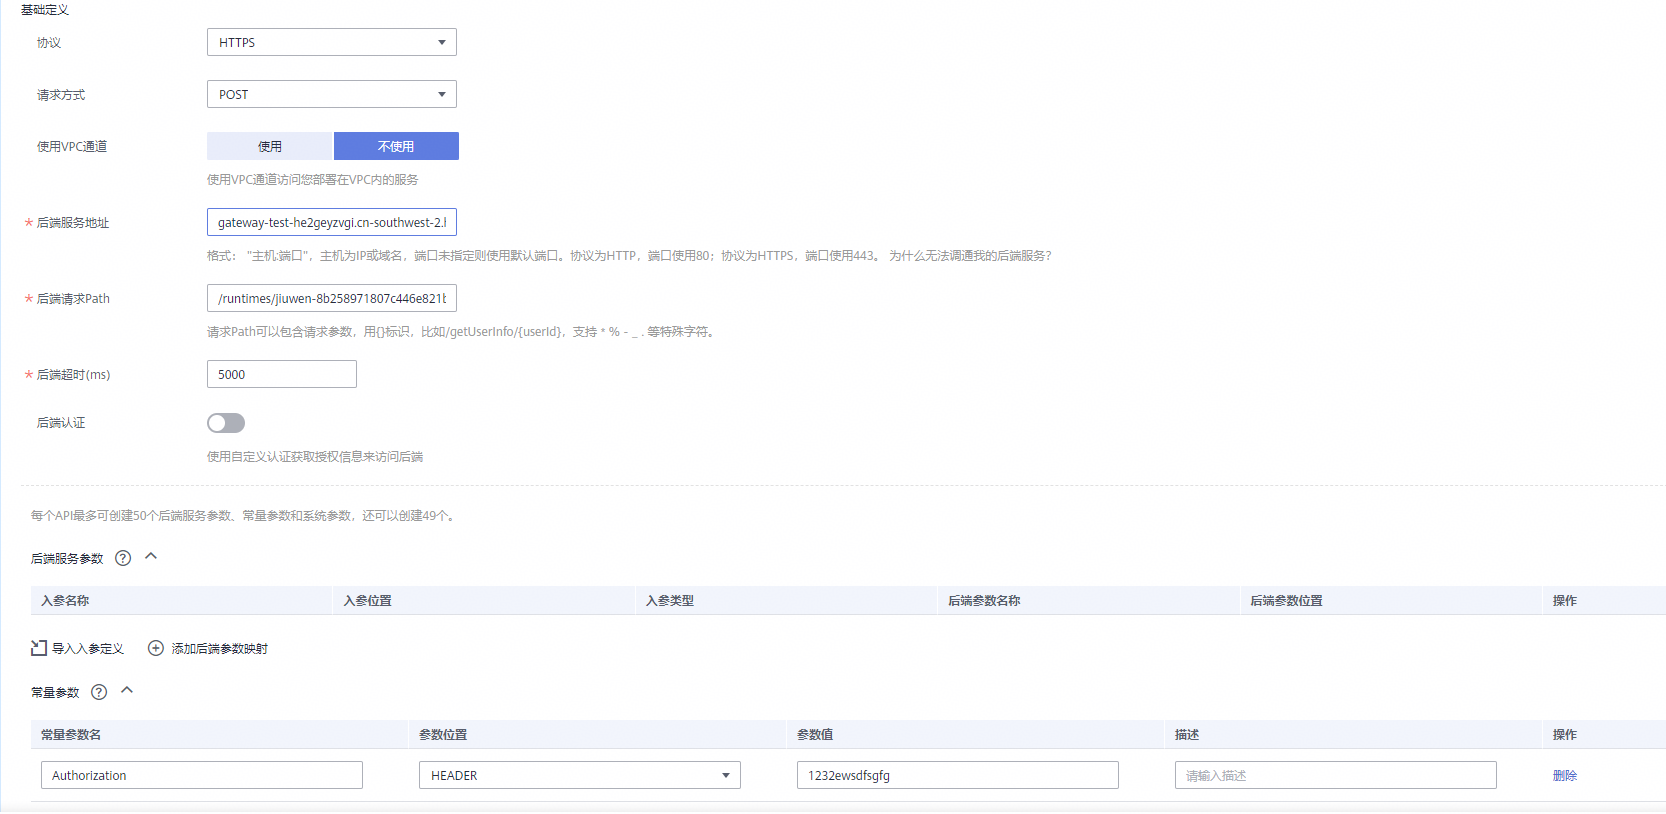Image resolution: width=1666 pixels, height=814 pixels.
Task: Select 不使用 for VPC通道
Action: point(396,146)
